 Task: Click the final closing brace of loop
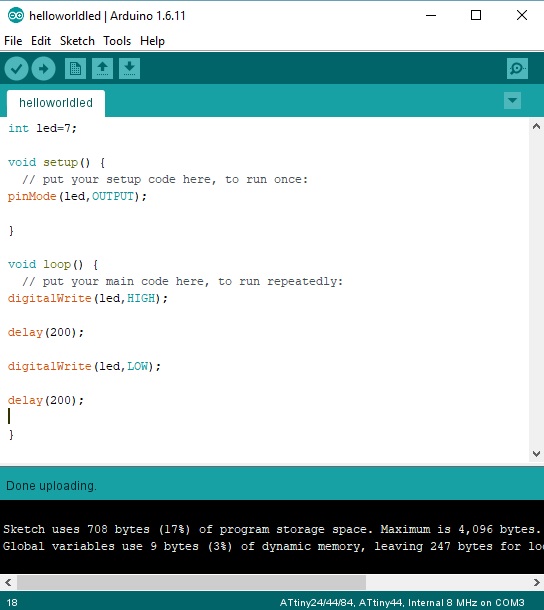(x=11, y=435)
